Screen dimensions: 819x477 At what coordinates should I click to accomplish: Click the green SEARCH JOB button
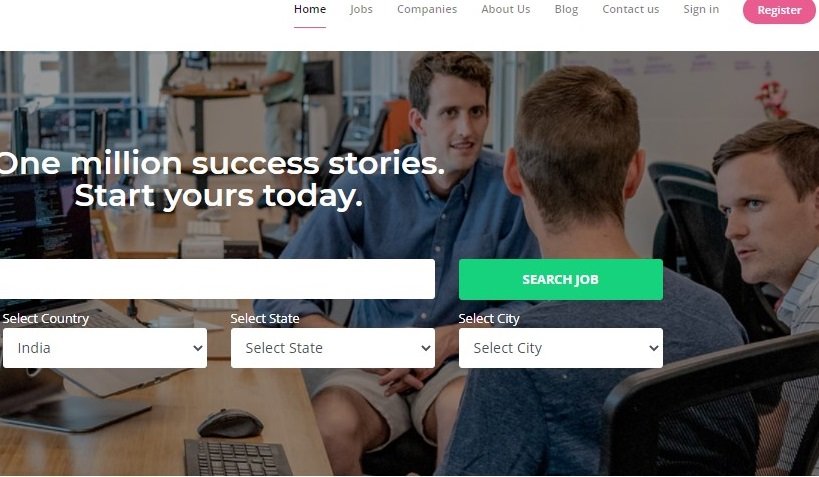coord(560,280)
